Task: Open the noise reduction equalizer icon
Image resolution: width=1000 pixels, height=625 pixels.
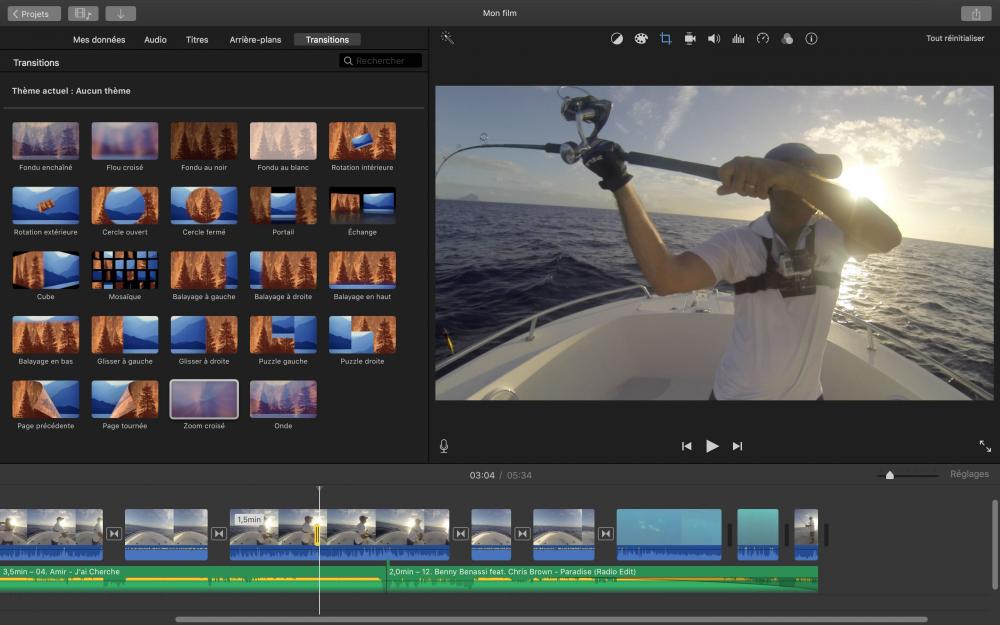Action: pyautogui.click(x=738, y=39)
